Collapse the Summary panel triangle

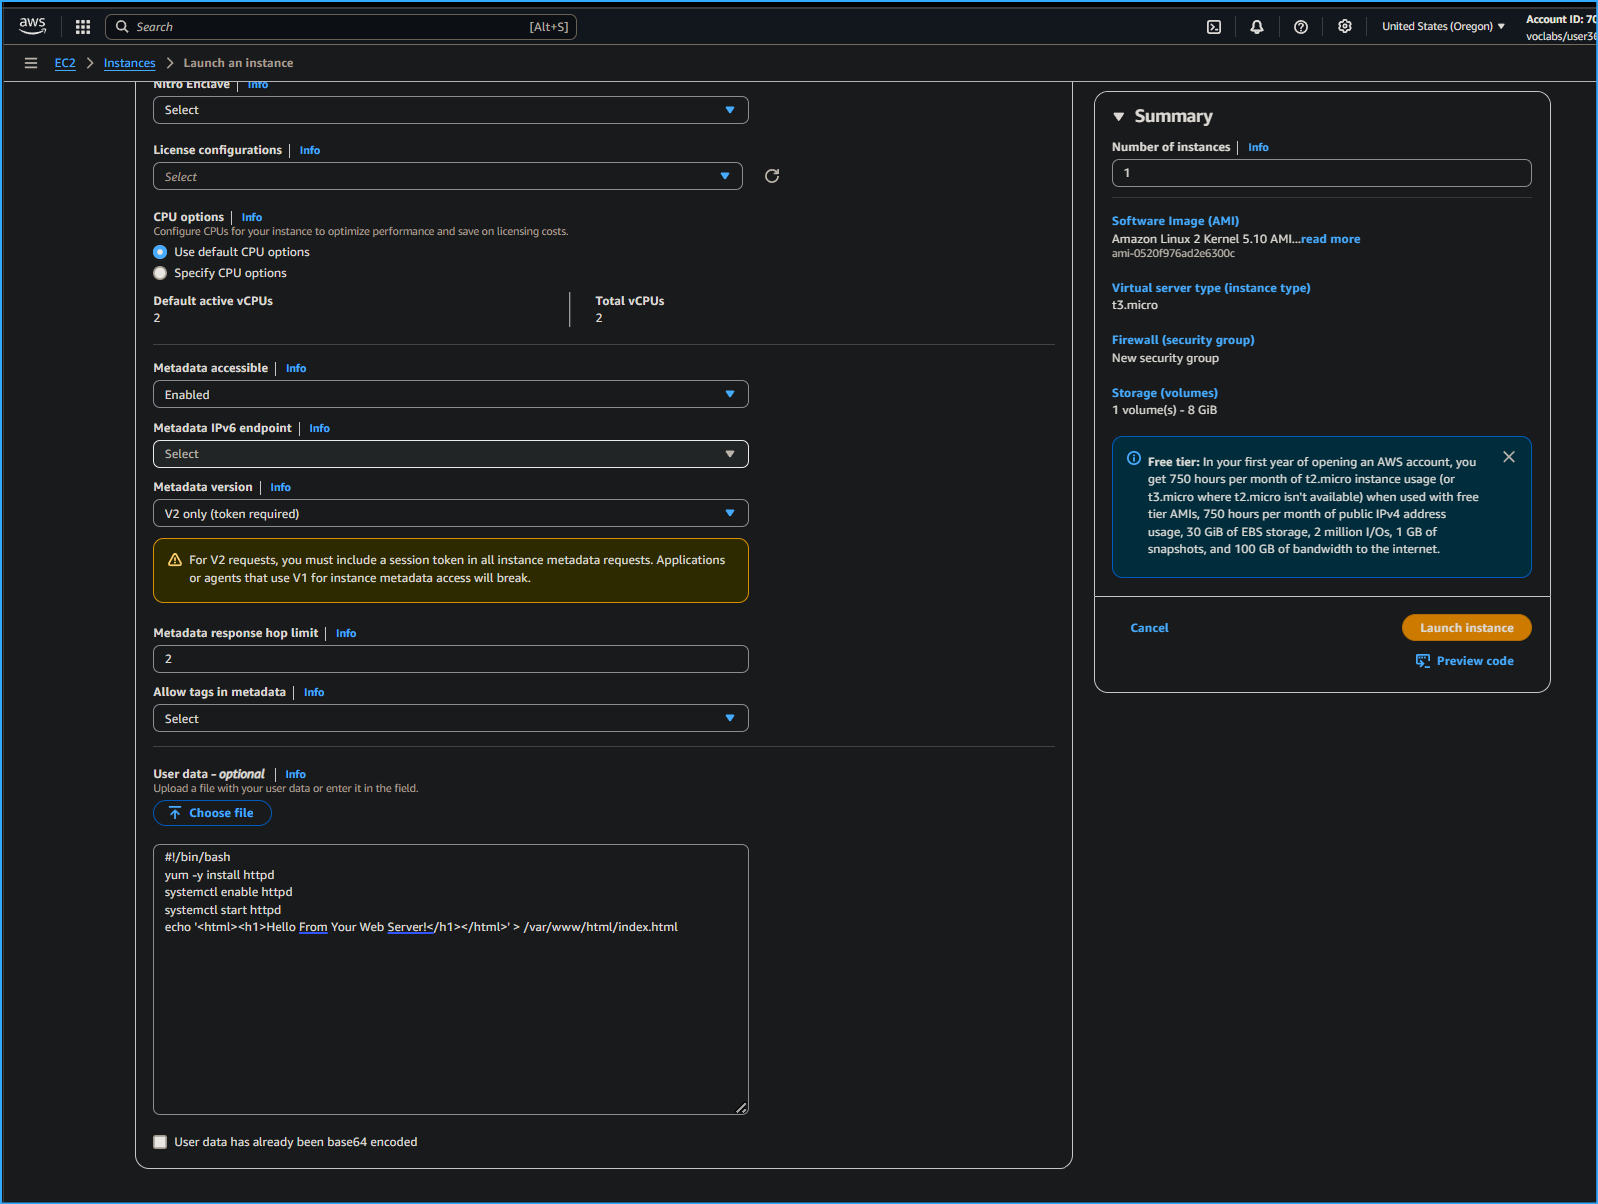(x=1119, y=117)
